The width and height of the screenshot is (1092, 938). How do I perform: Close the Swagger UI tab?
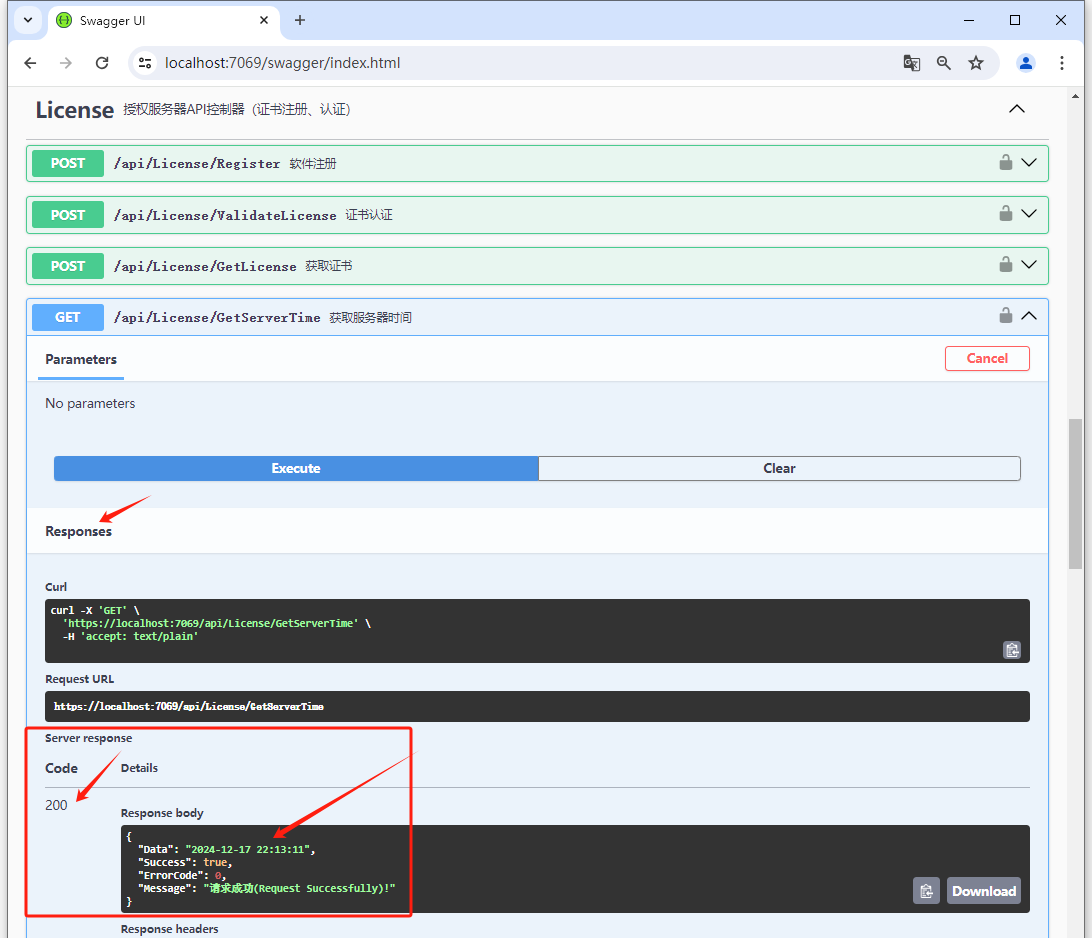coord(264,20)
